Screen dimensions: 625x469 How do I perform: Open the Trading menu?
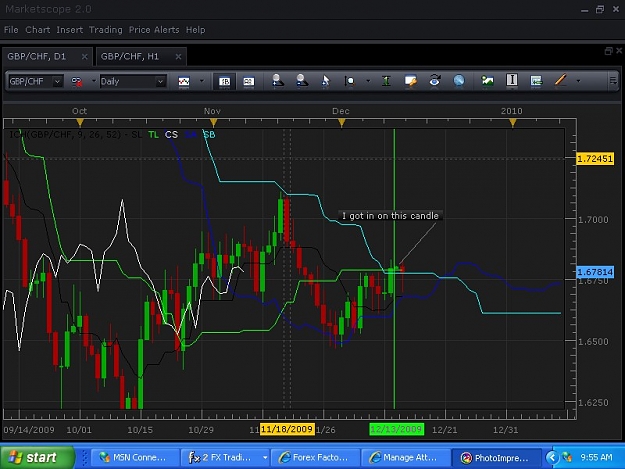tap(106, 30)
